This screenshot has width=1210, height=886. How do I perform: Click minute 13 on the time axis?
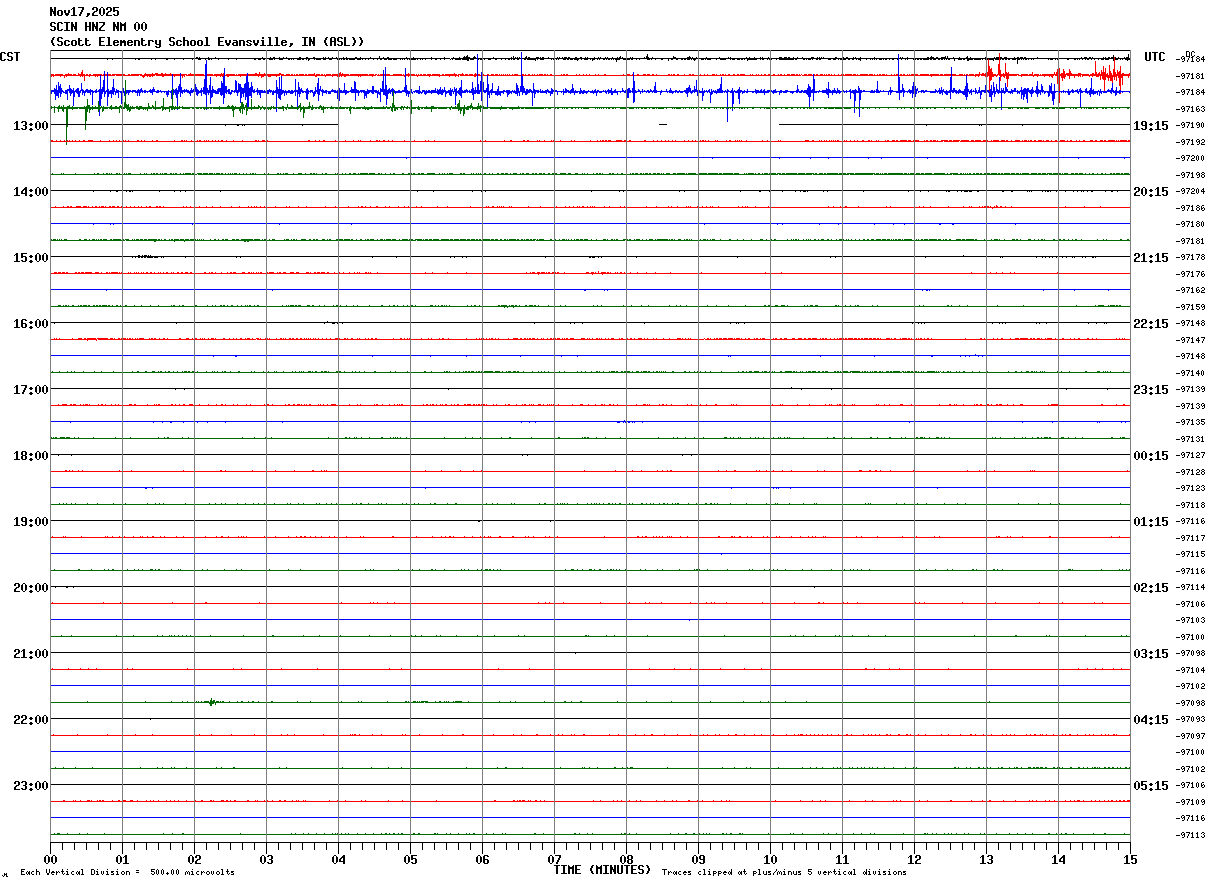[986, 860]
